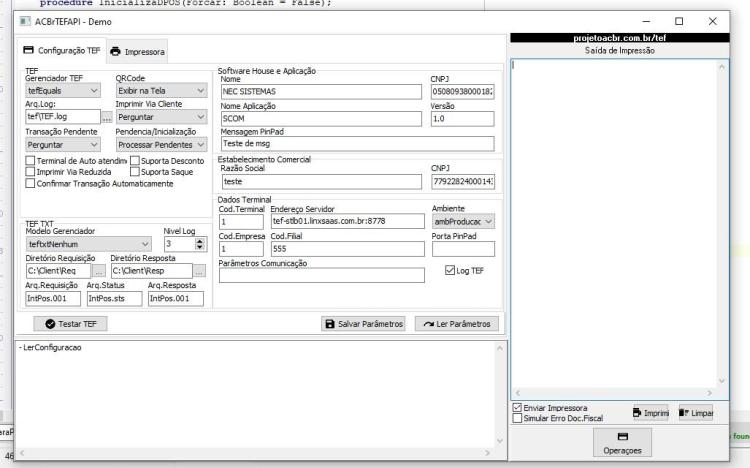Click the LerConfiguracao log line
The image size is (750, 468).
click(x=50, y=347)
